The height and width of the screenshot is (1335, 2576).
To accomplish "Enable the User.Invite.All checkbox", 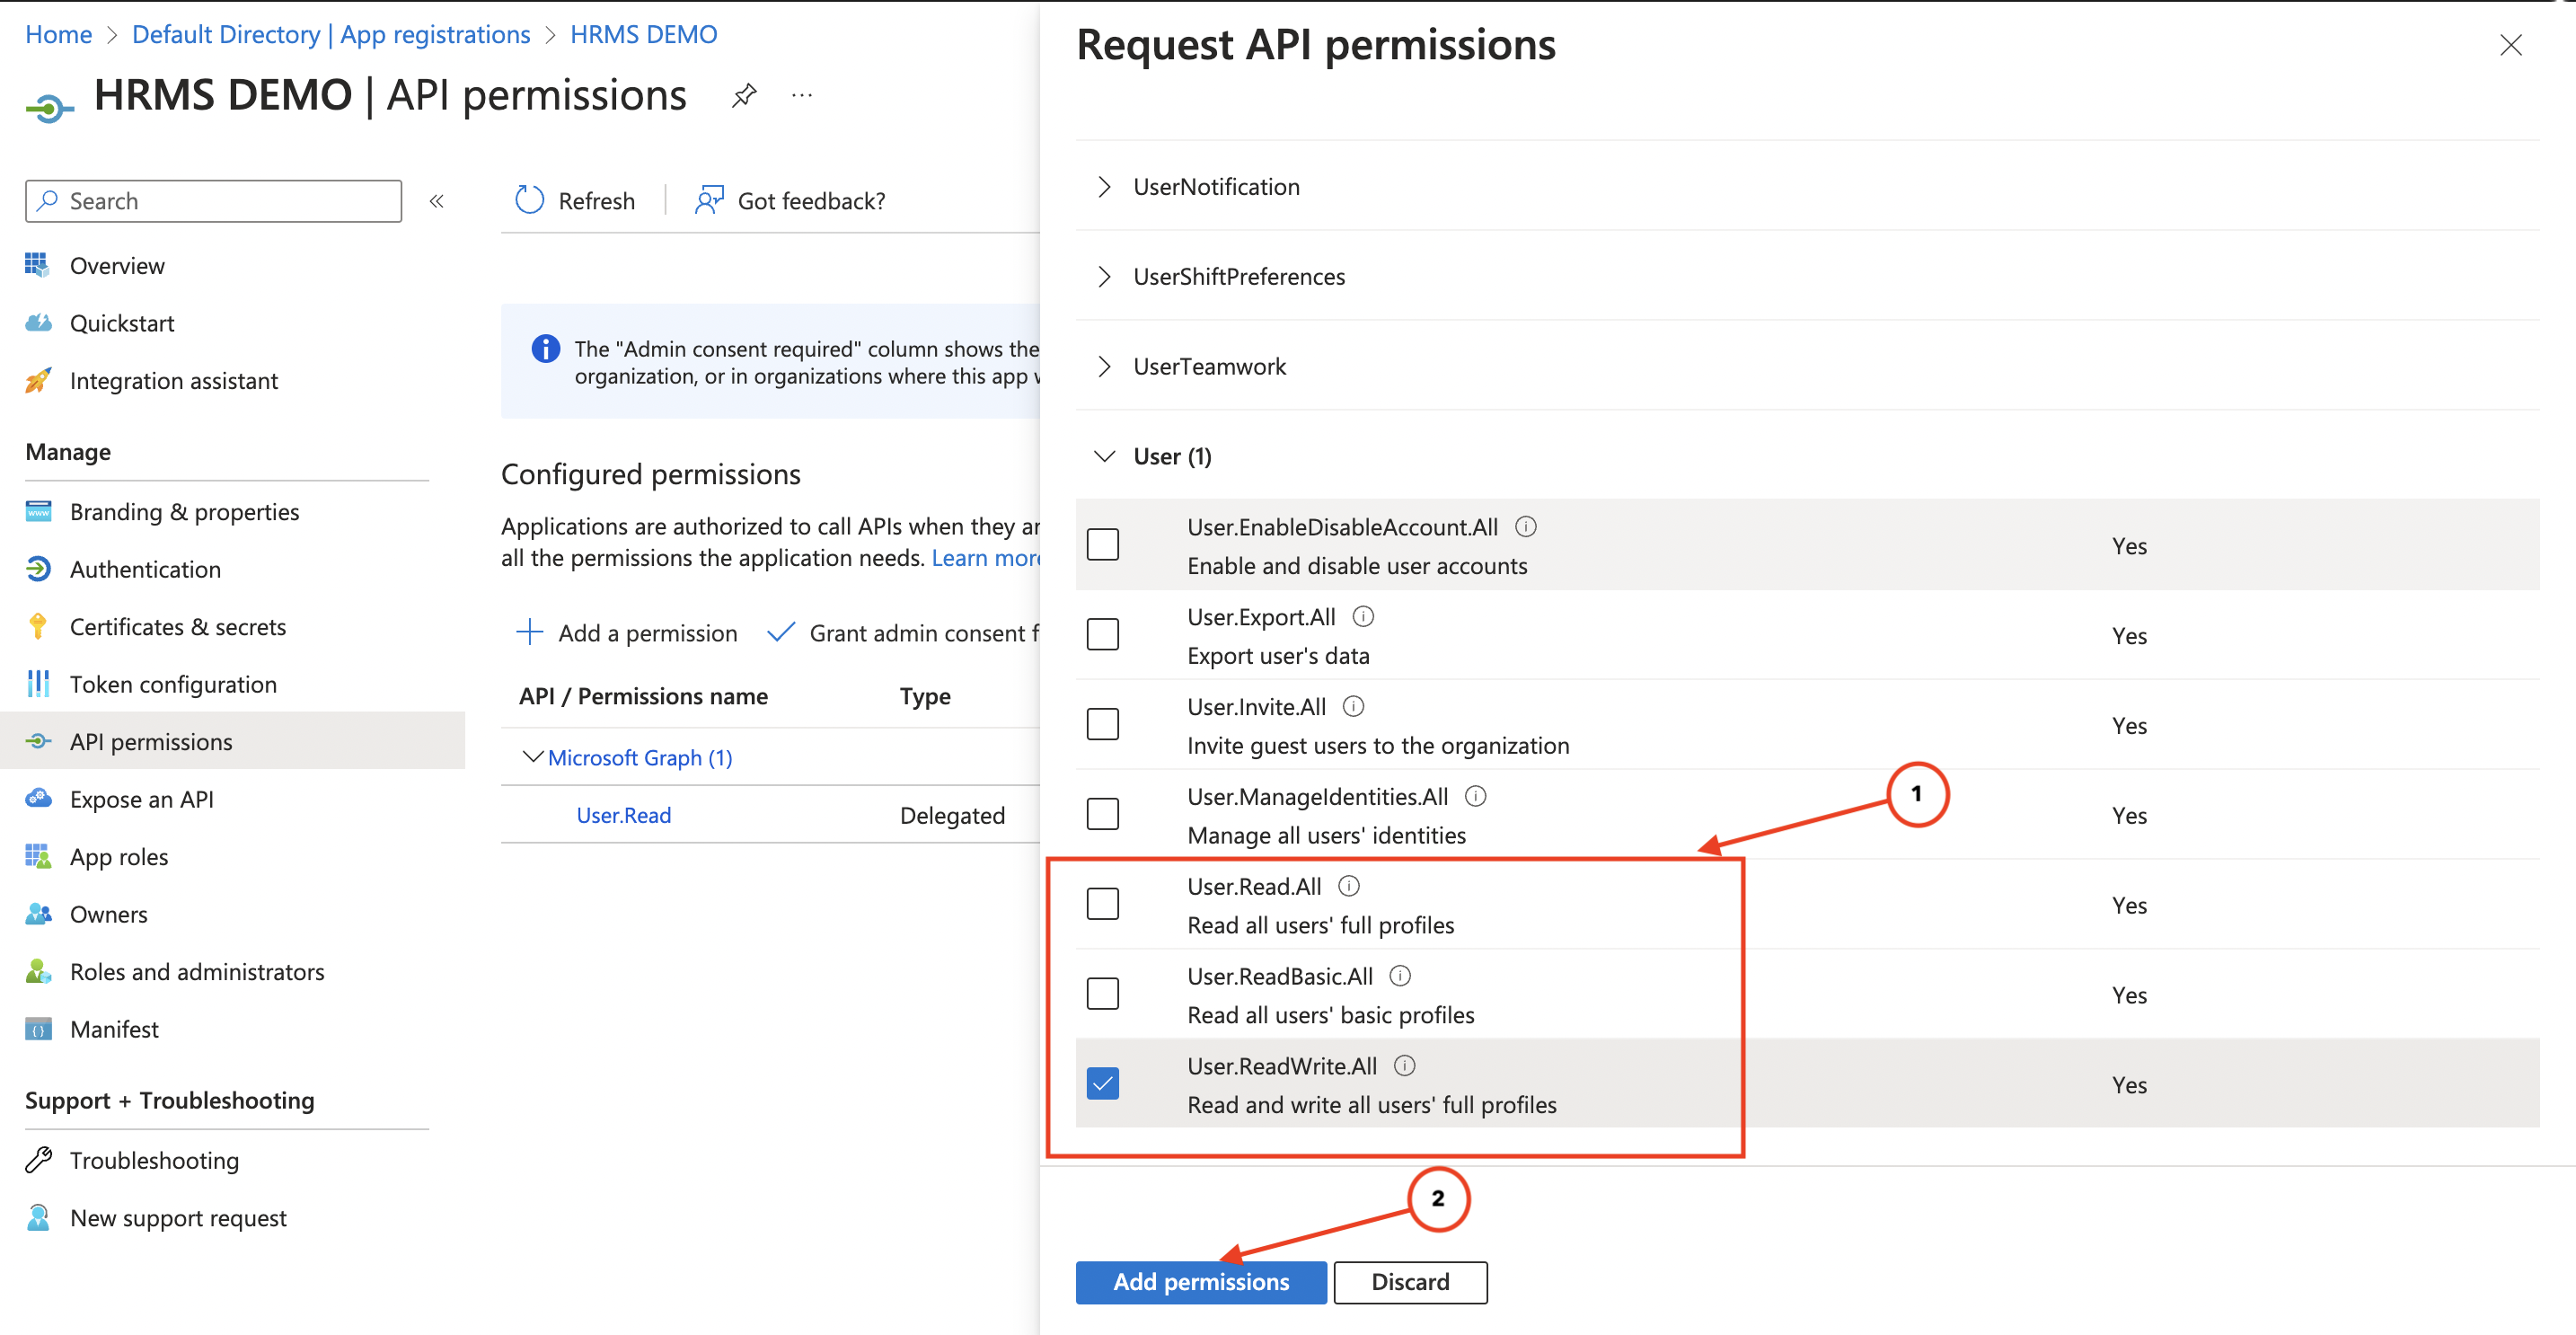I will [x=1103, y=724].
